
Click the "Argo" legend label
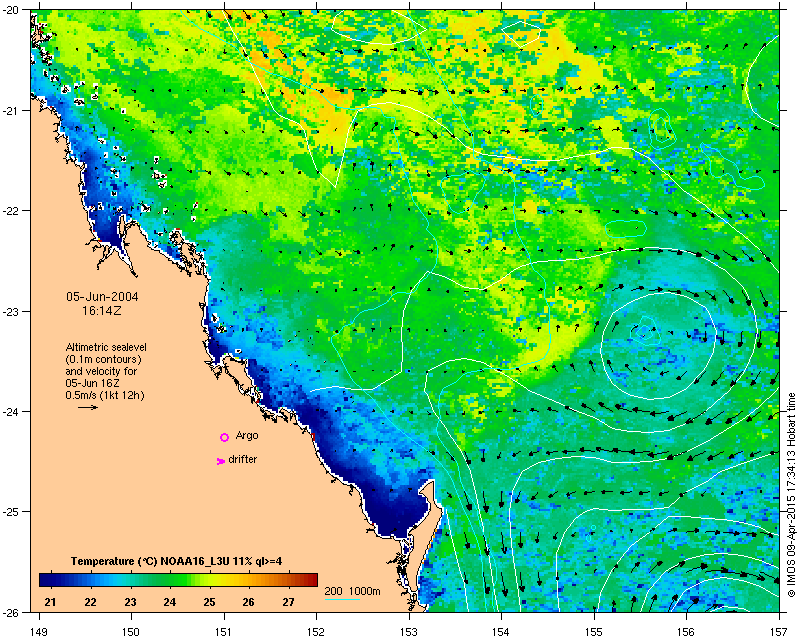coord(247,435)
